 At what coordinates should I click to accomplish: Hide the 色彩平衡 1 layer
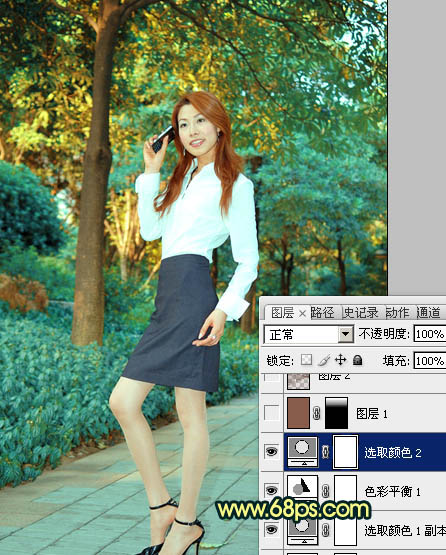271,490
